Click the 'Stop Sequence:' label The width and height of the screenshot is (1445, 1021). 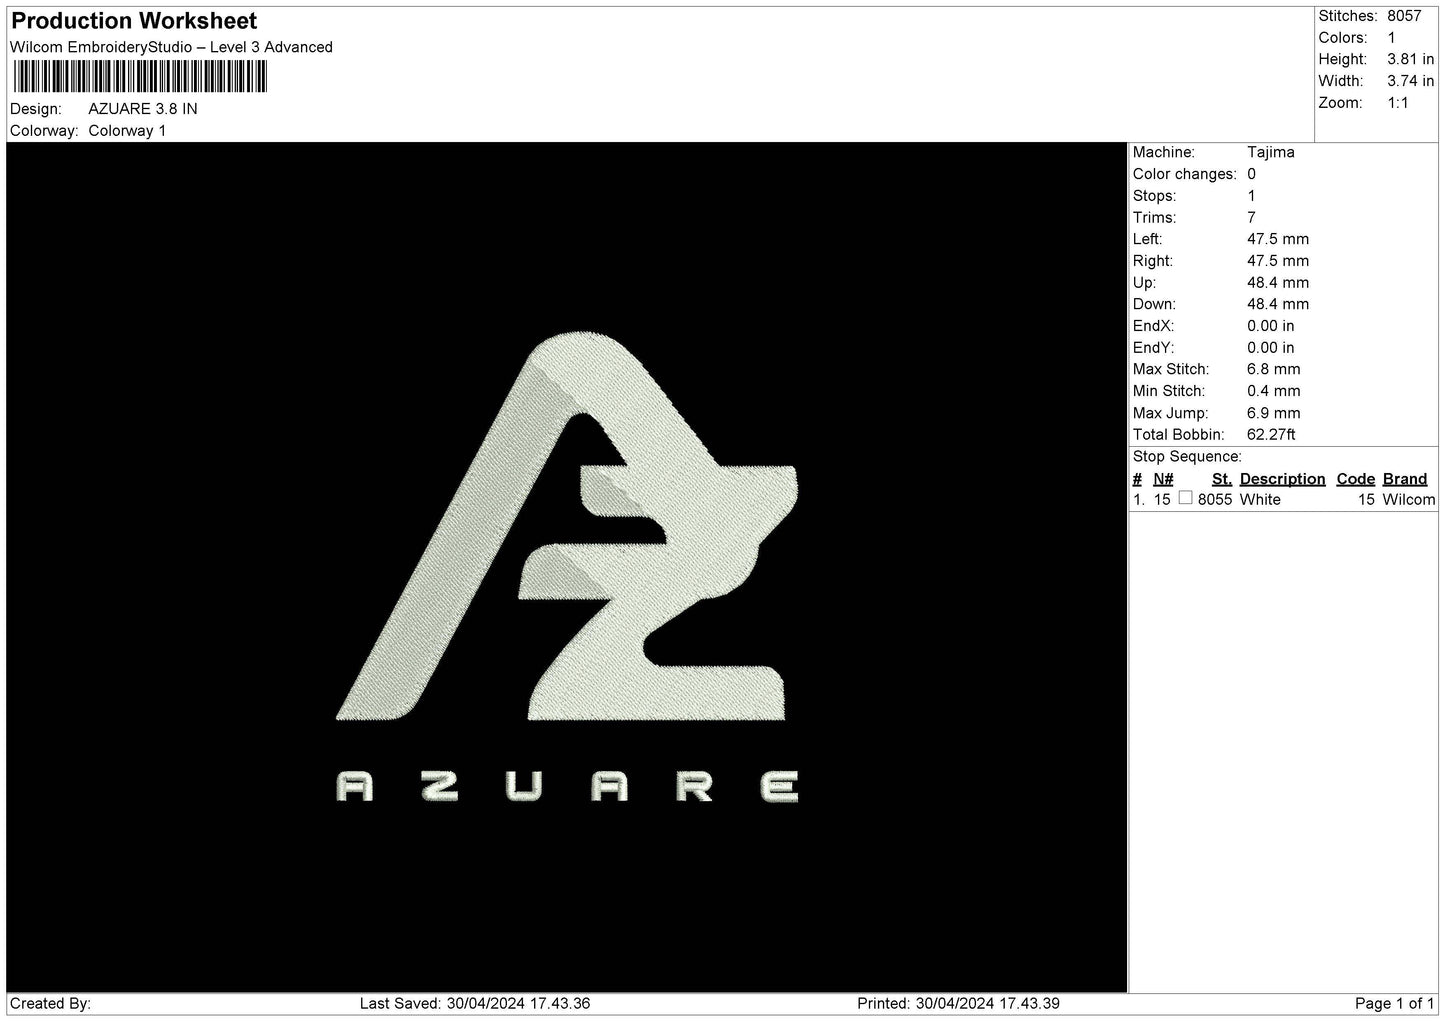coord(1187,457)
